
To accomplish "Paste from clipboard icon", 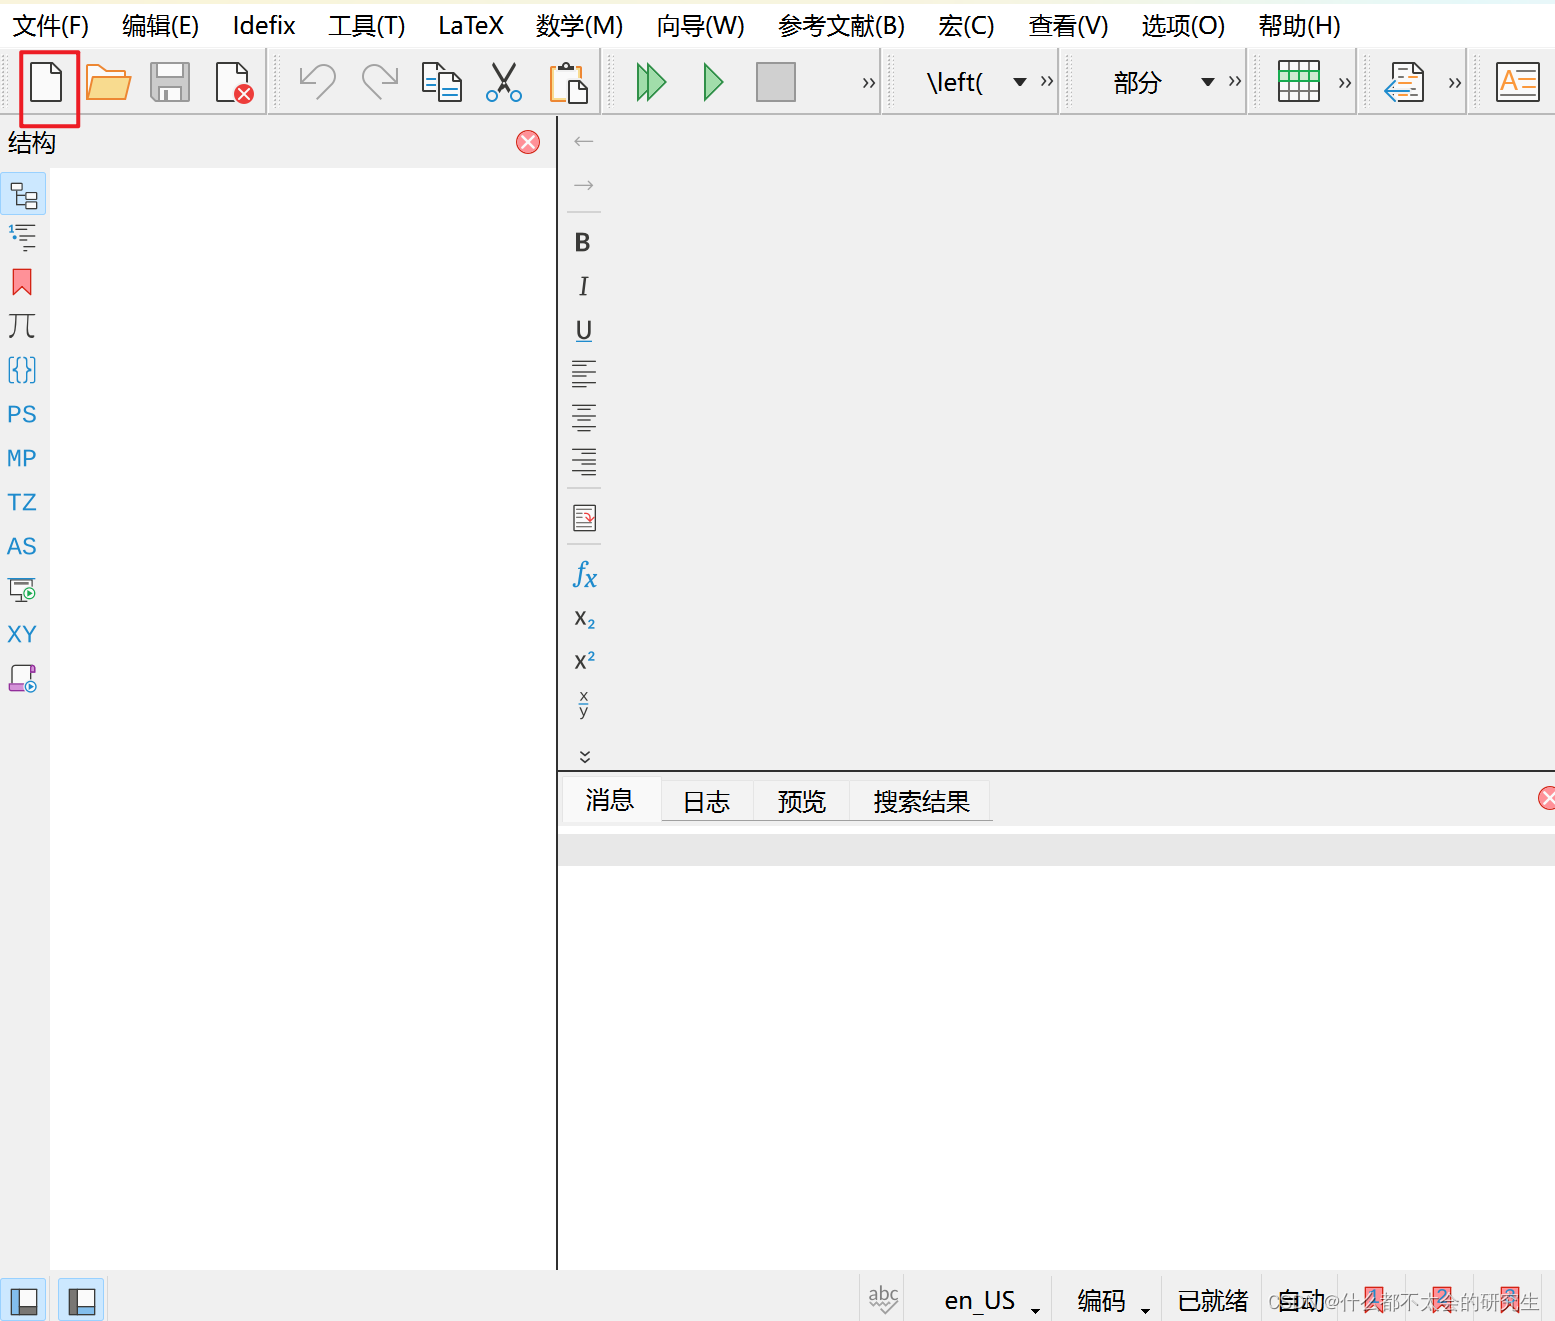I will [568, 82].
